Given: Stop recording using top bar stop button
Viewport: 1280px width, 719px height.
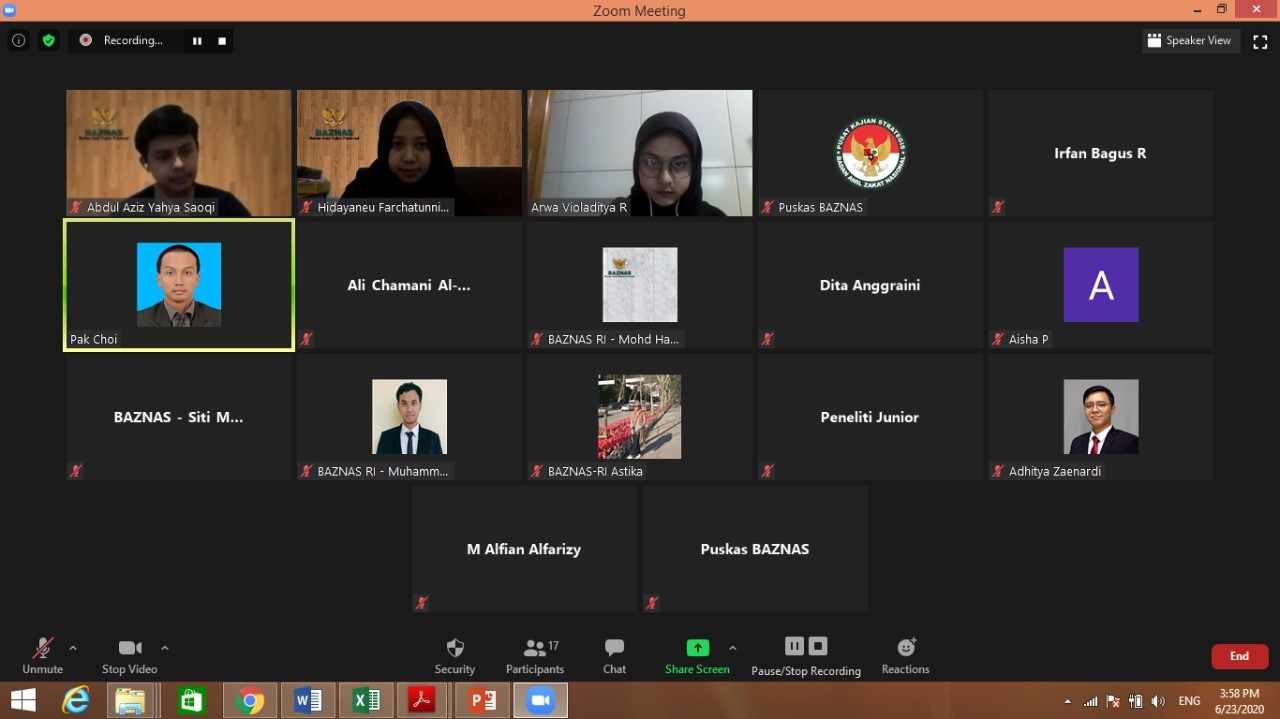Looking at the screenshot, I should coord(222,41).
